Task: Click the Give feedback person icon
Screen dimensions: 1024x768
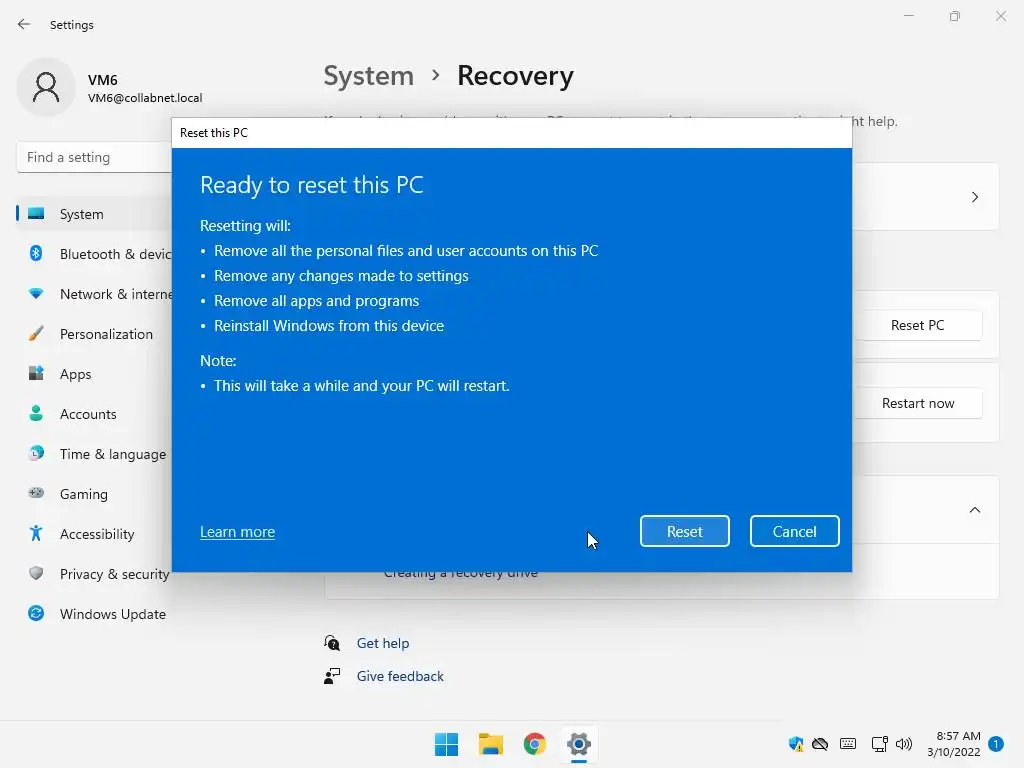Action: pos(332,676)
